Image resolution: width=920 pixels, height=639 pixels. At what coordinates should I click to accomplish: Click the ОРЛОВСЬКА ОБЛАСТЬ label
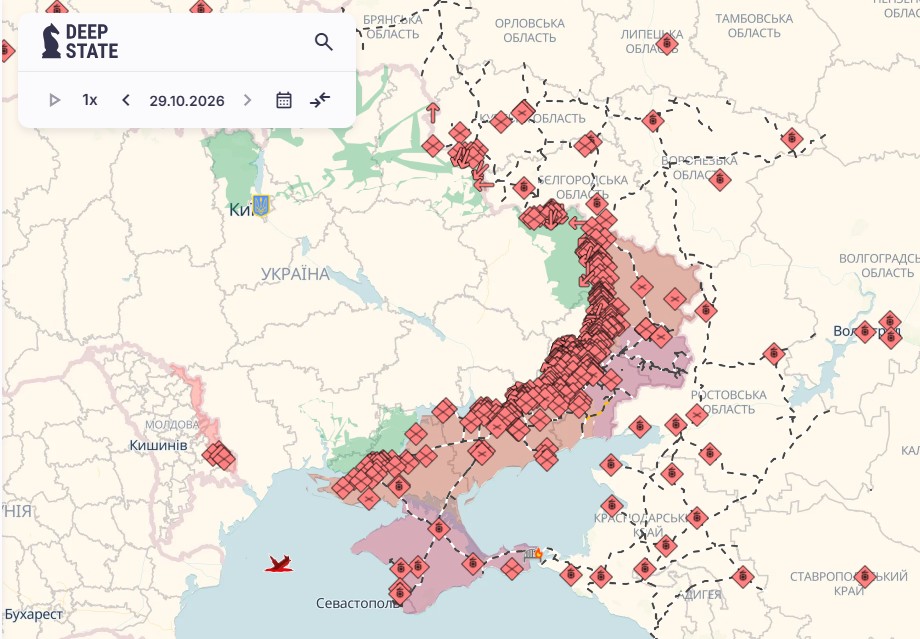coord(530,31)
